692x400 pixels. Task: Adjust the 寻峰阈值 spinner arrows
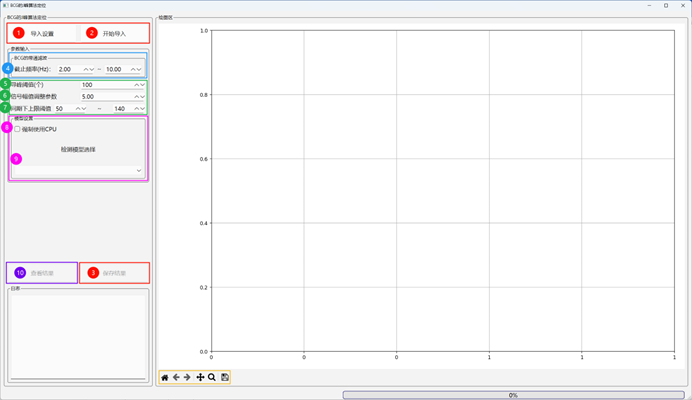(140, 85)
